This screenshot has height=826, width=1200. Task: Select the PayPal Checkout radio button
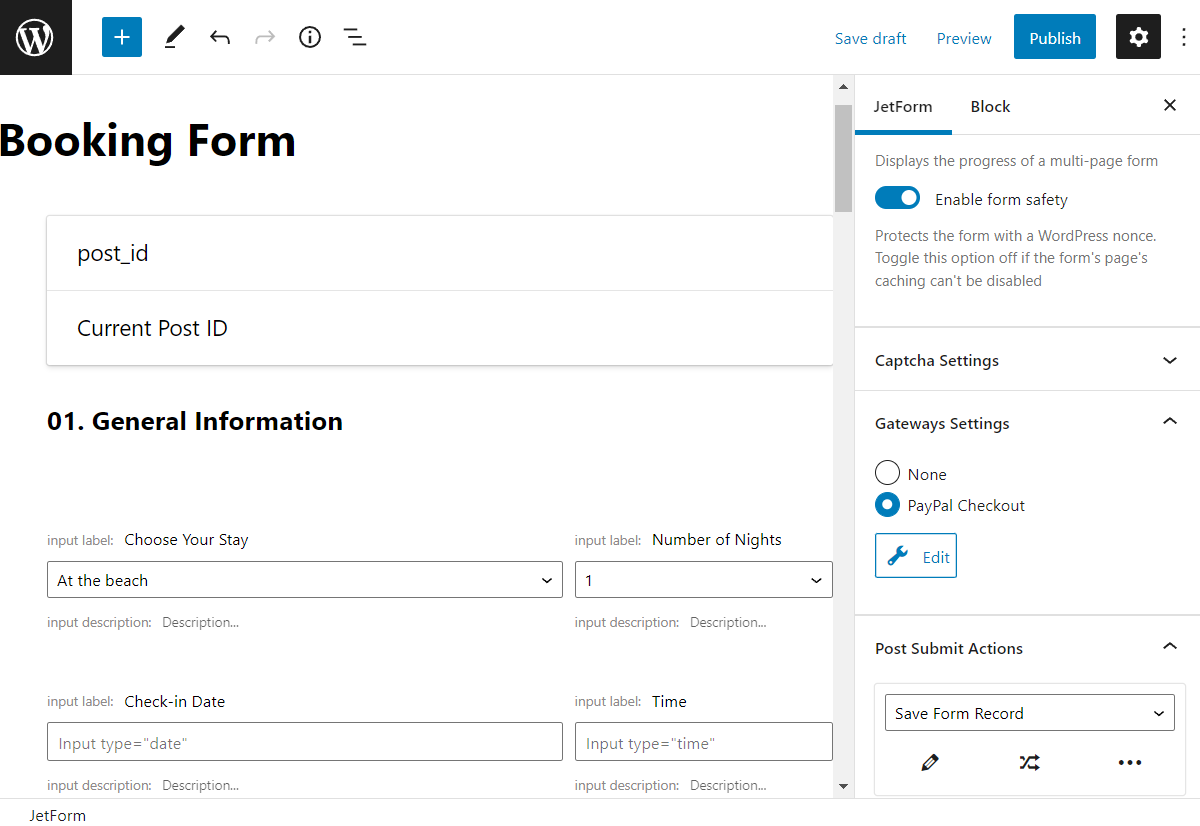887,505
